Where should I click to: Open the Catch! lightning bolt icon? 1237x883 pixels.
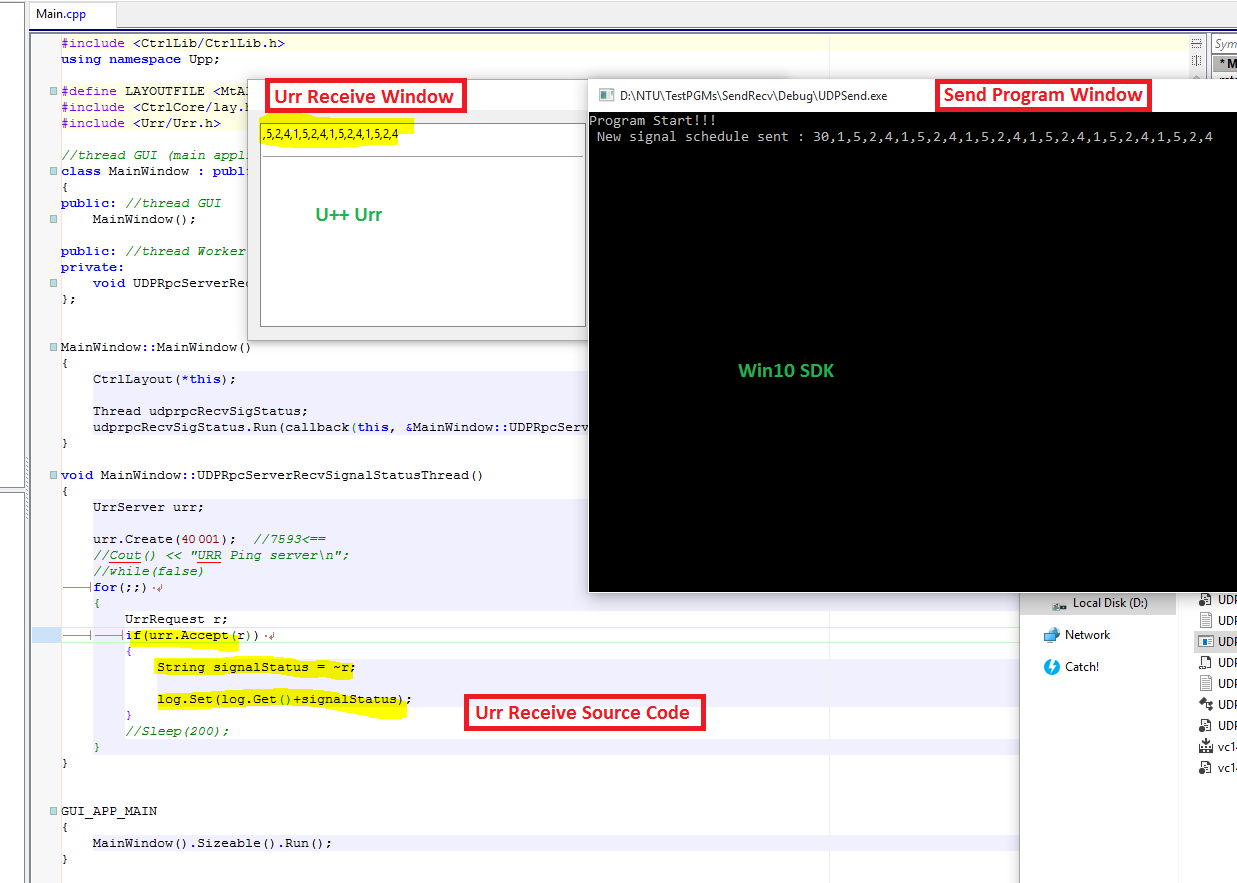pos(1051,667)
